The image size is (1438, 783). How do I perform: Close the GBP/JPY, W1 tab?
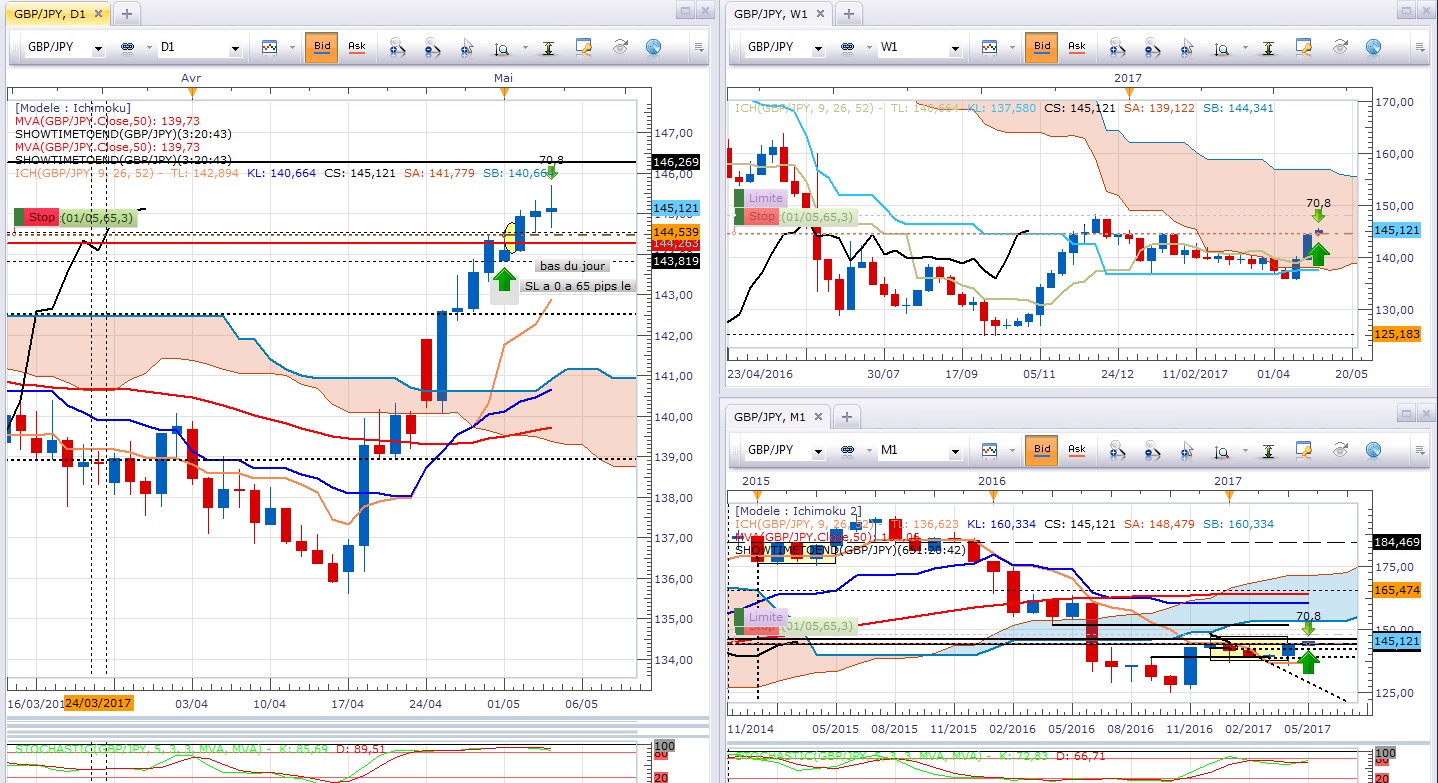(821, 14)
